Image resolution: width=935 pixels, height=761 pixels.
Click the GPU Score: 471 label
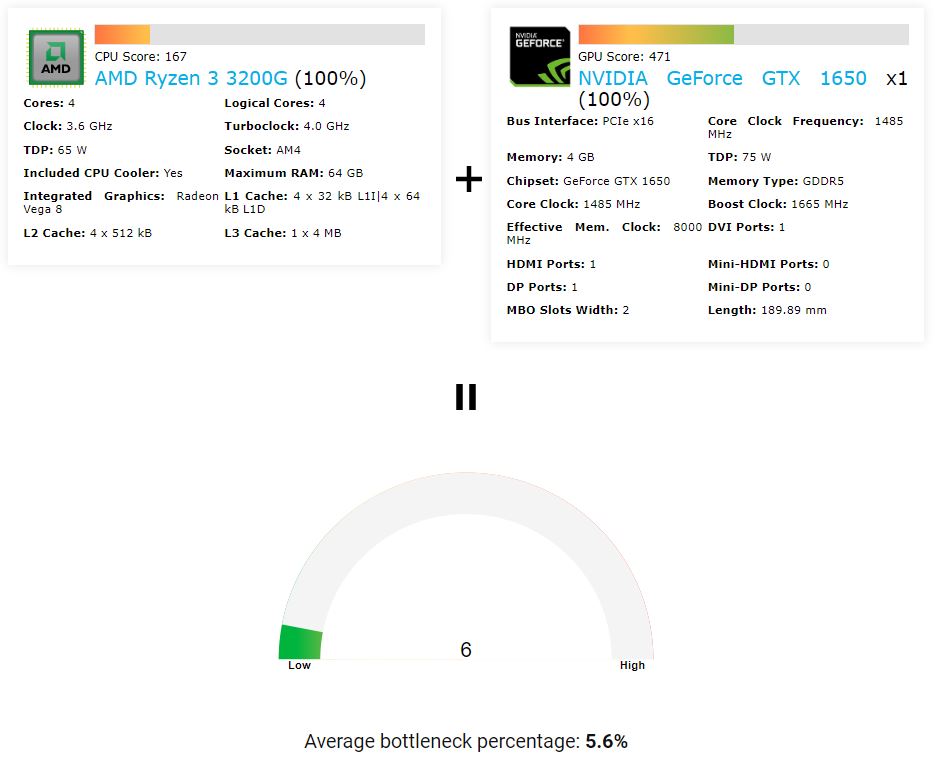tap(624, 57)
